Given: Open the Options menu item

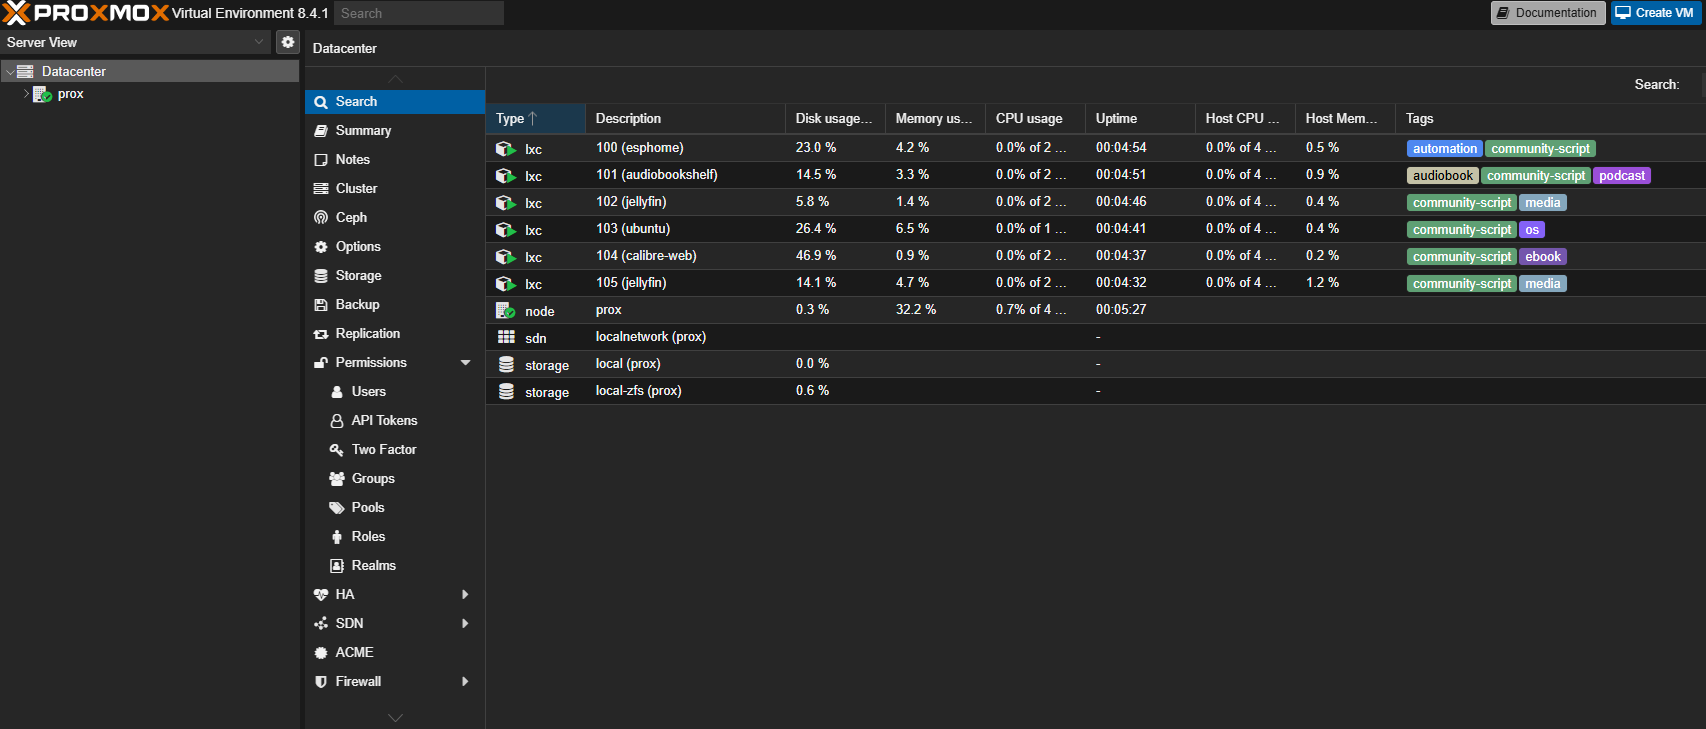Looking at the screenshot, I should coord(395,247).
